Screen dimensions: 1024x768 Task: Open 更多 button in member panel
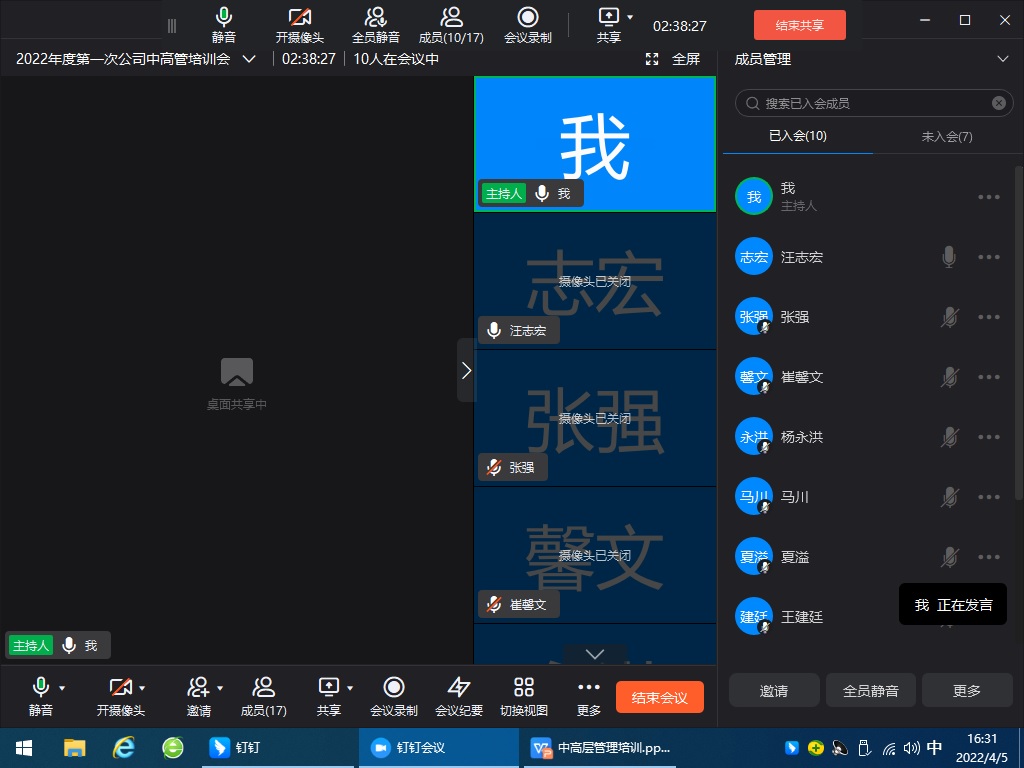967,690
